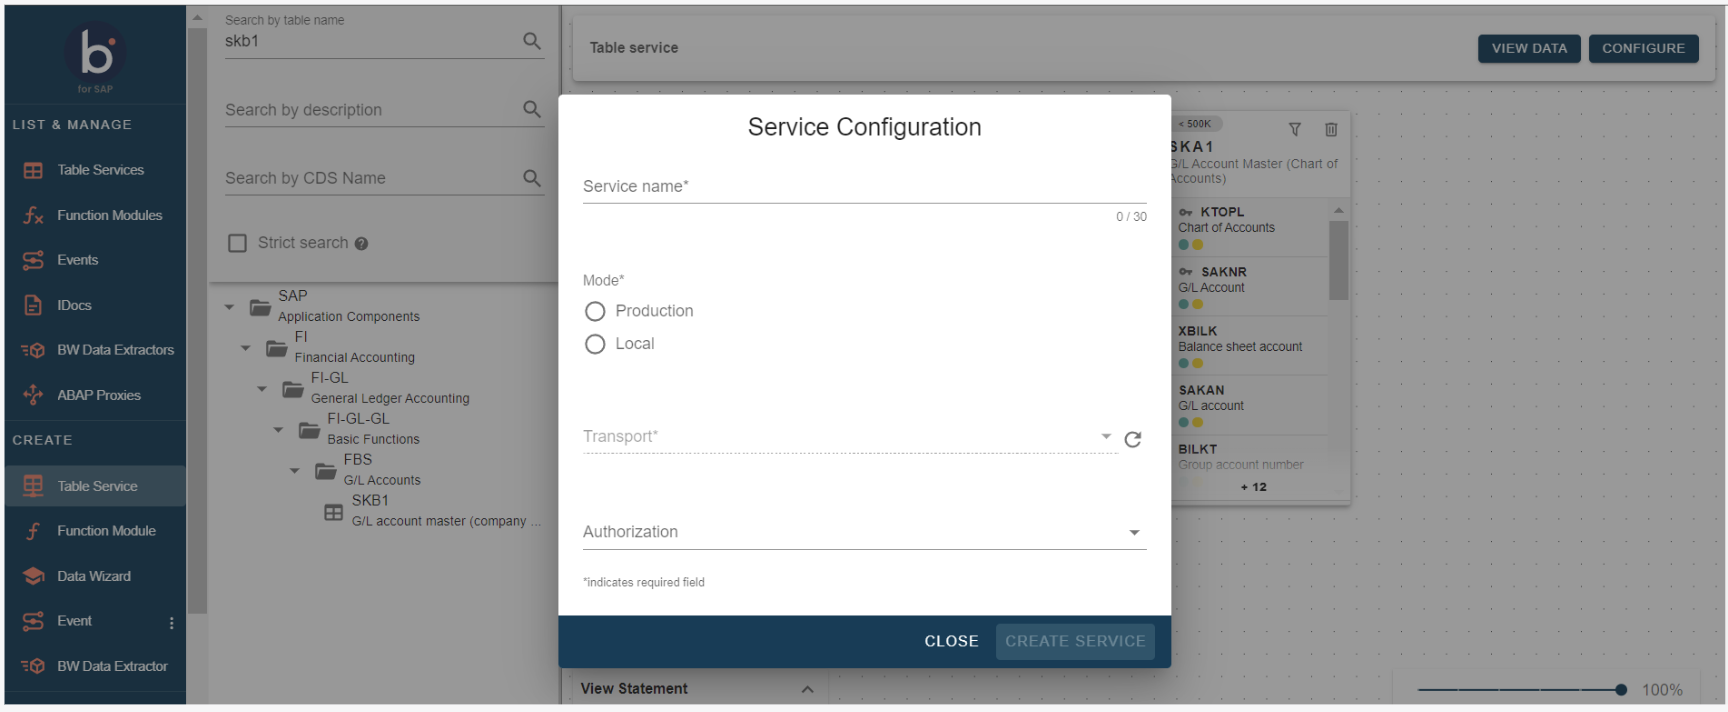Click the Strict search help icon
Viewport: 1728px width, 712px height.
(x=362, y=244)
